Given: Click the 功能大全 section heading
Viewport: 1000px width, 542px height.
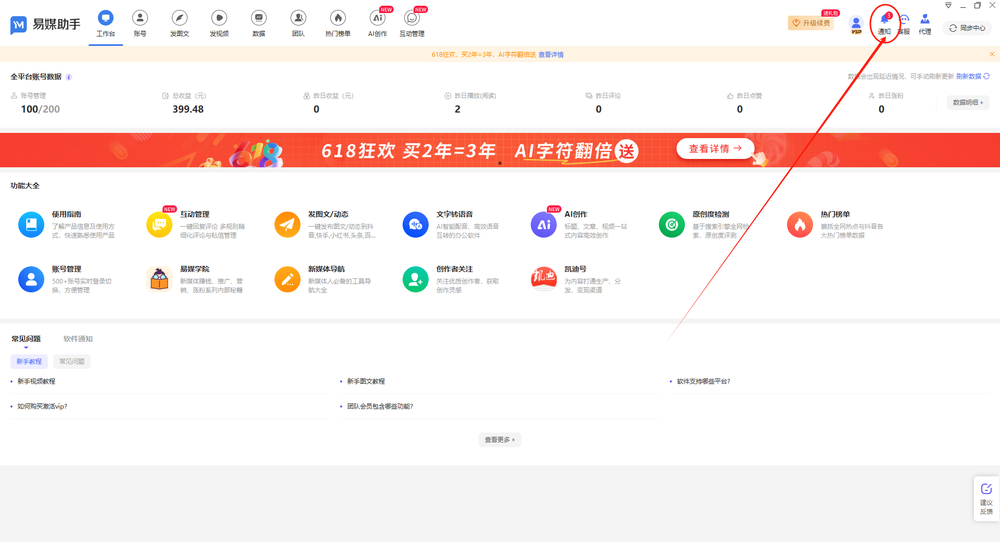Looking at the screenshot, I should (25, 186).
